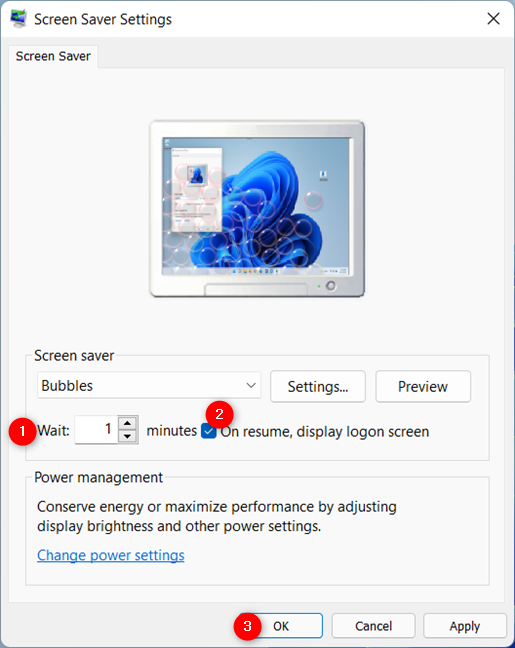Increase wait time with up arrow
Viewport: 515px width, 648px height.
(x=128, y=423)
